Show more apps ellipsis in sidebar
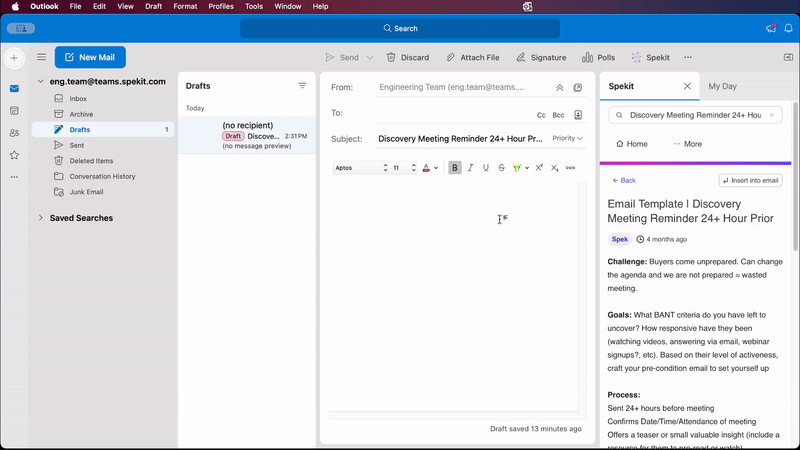 tap(14, 177)
